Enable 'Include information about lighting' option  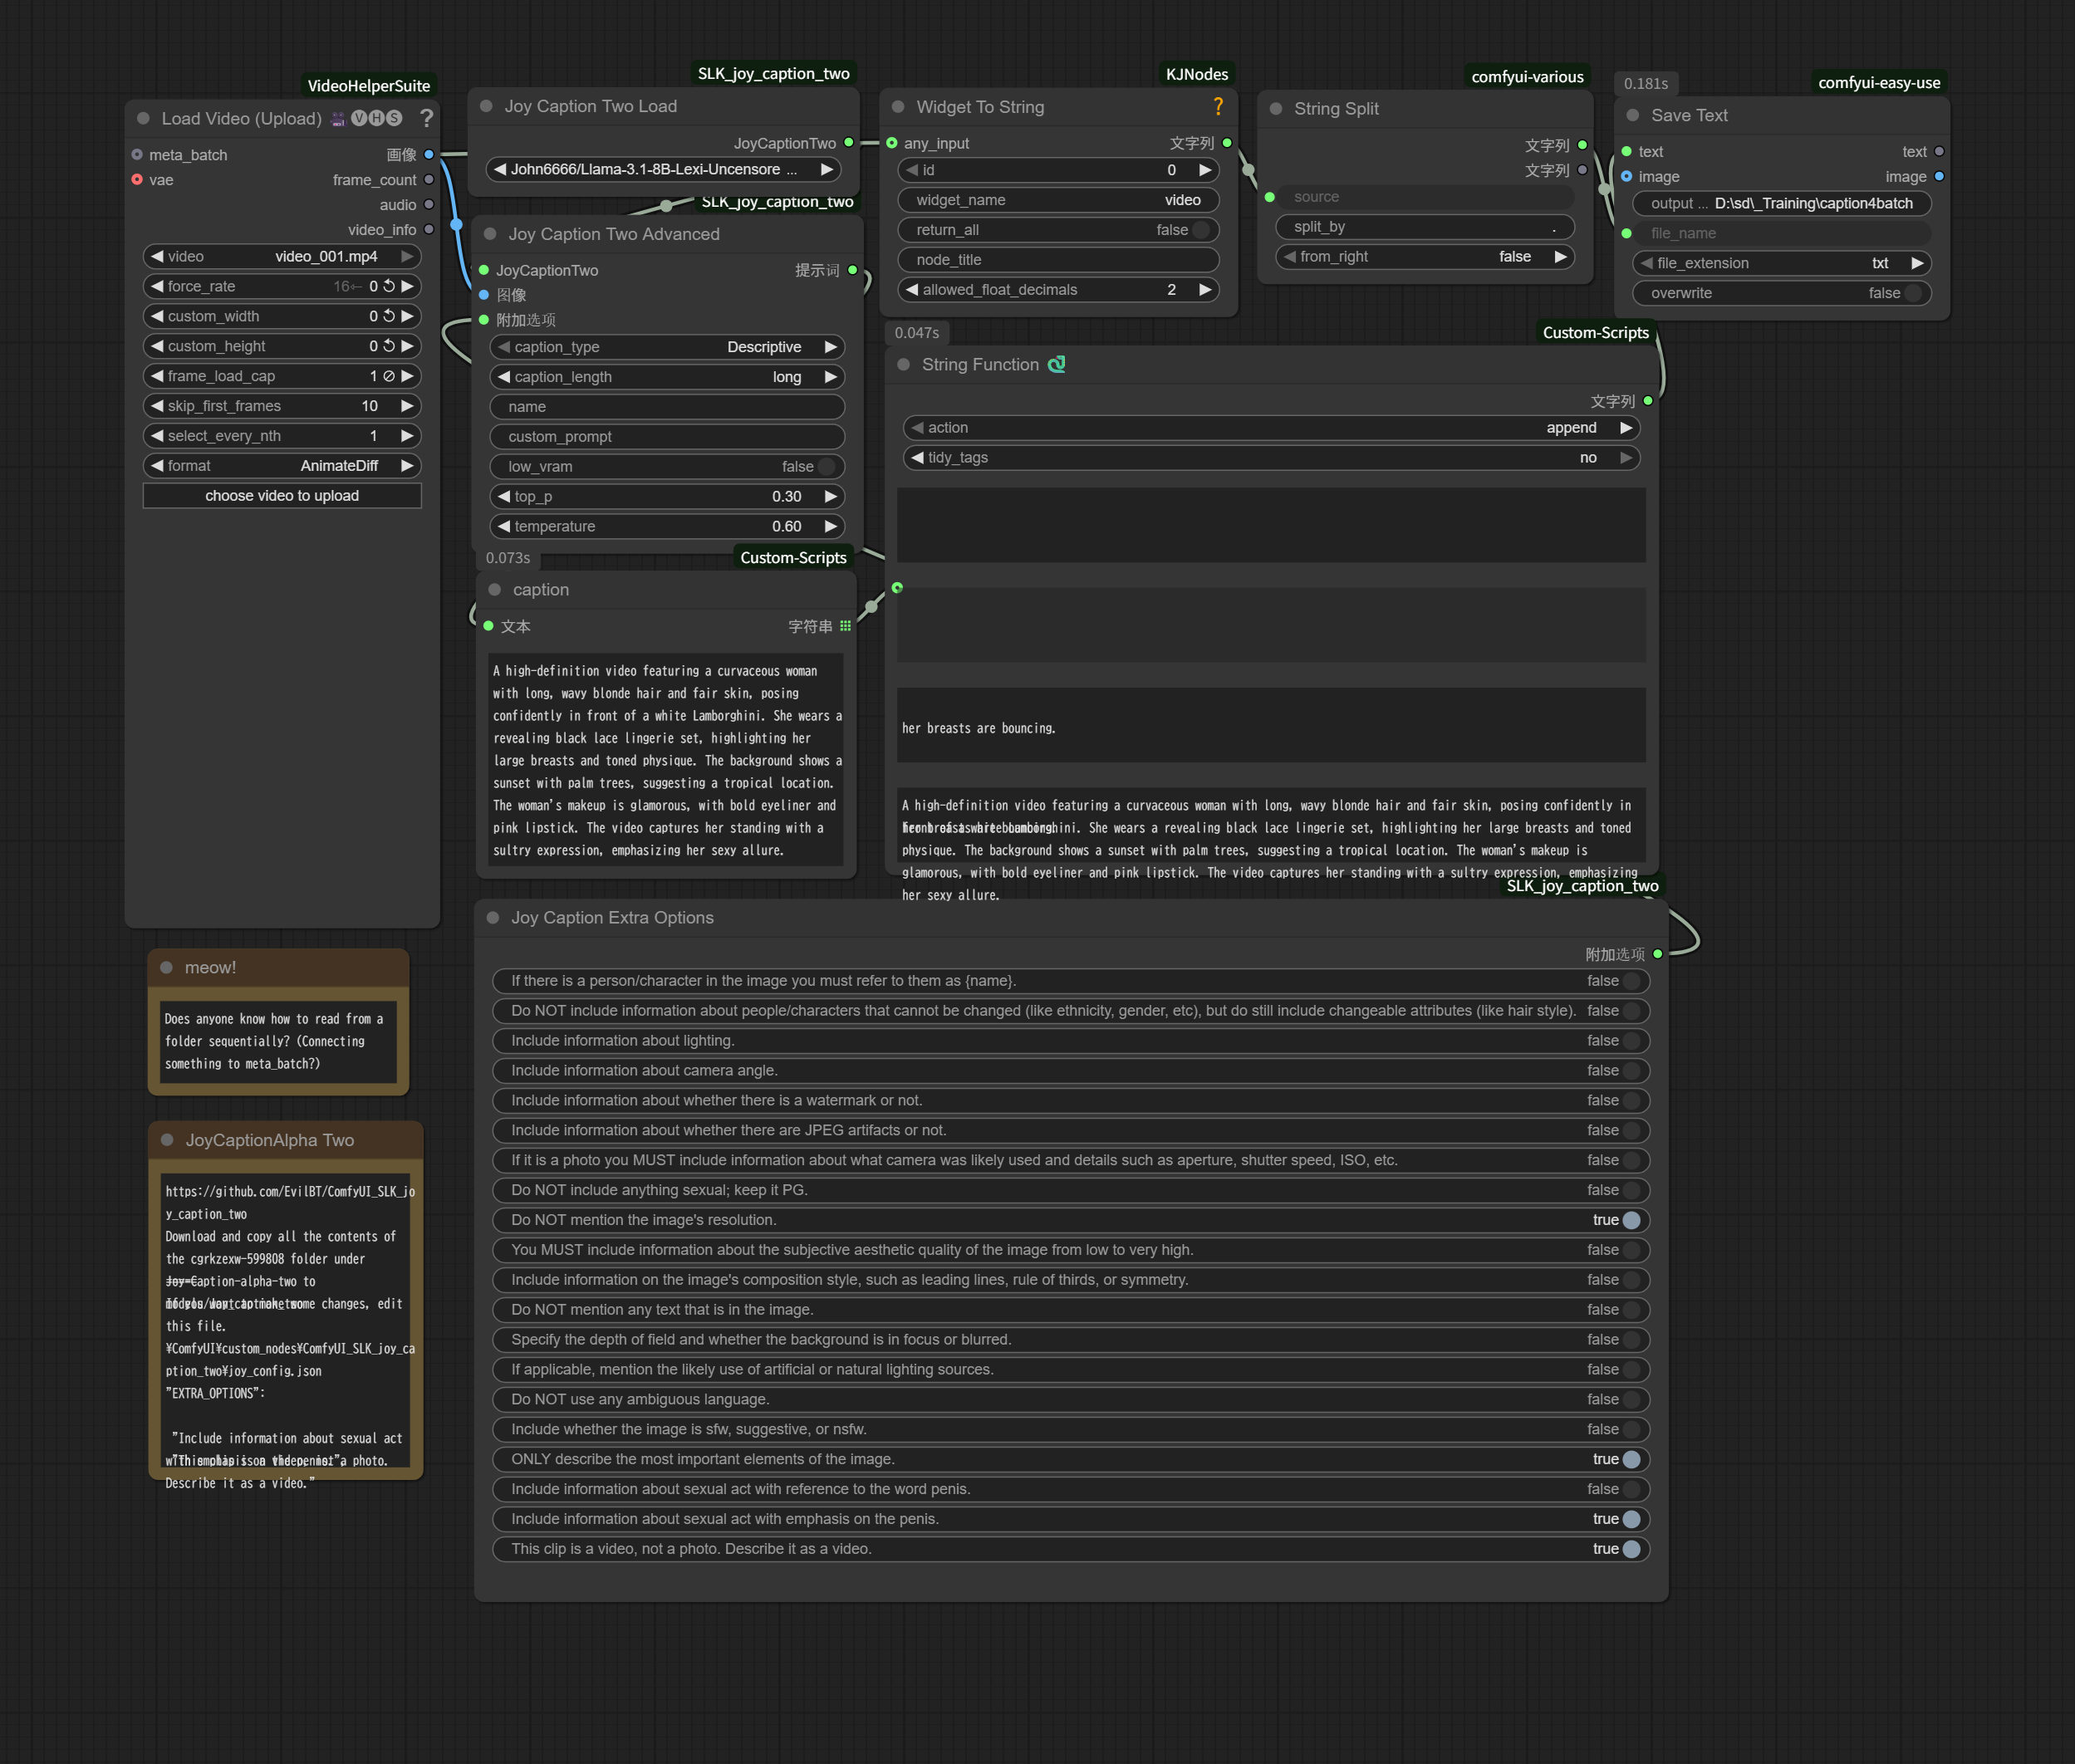1631,1041
